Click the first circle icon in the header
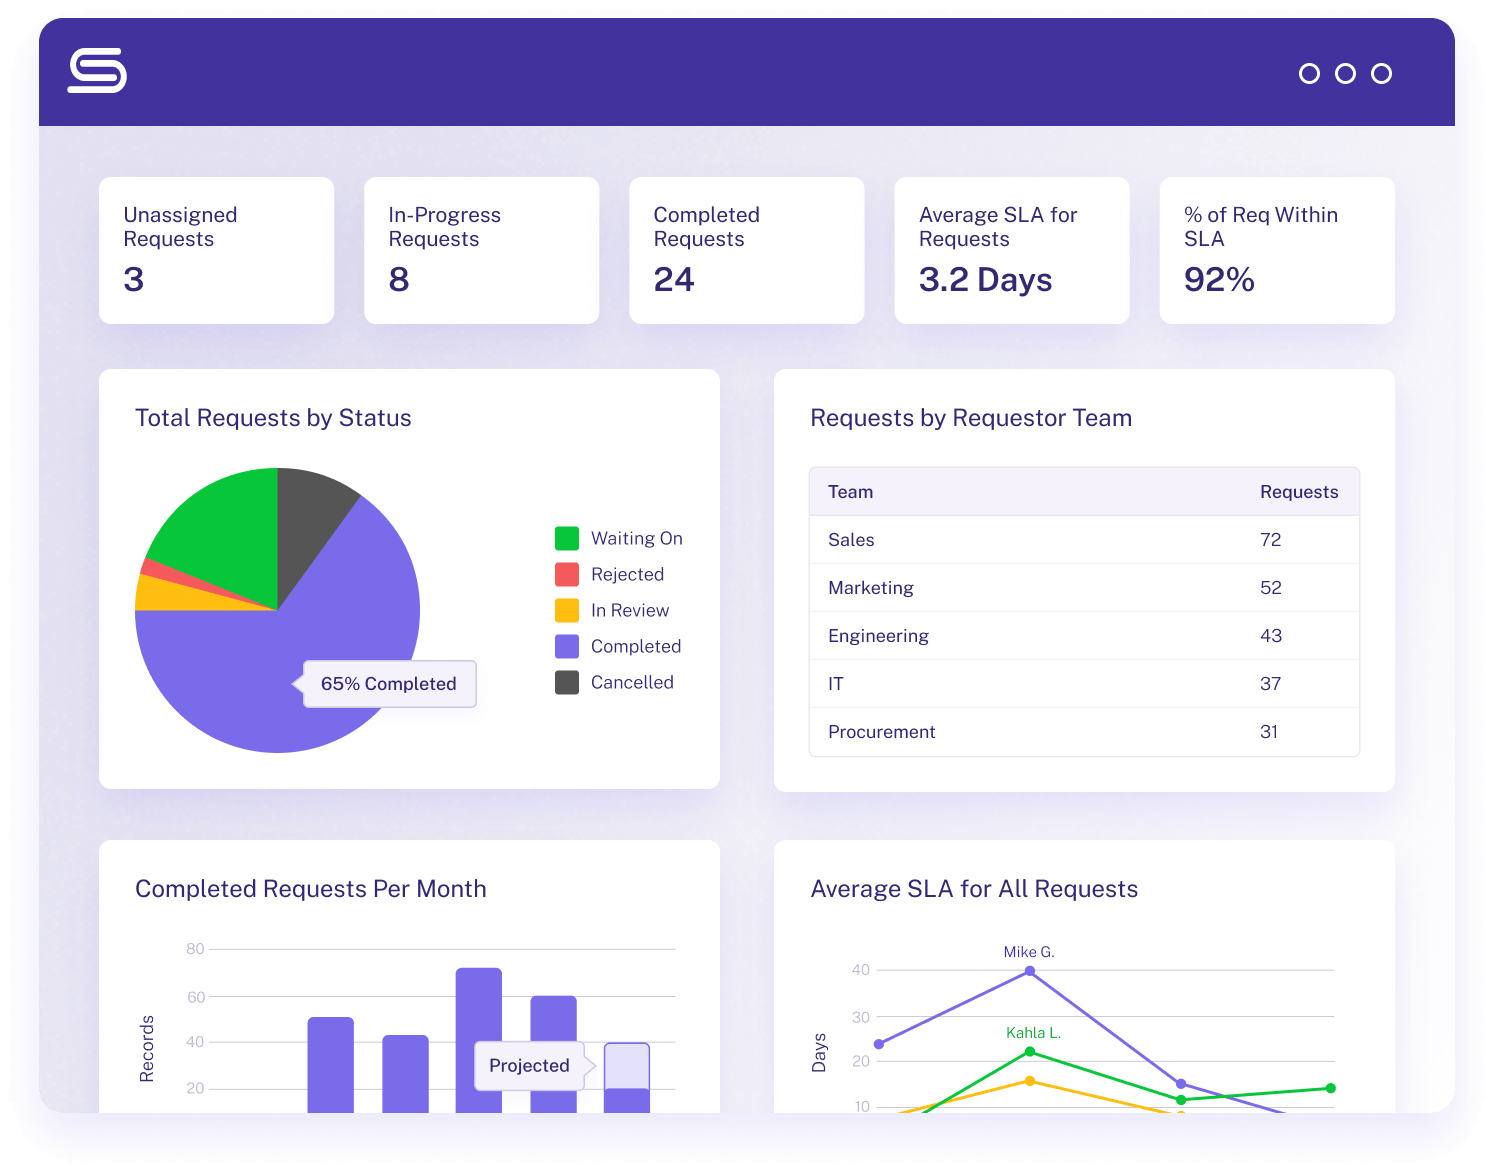 [1308, 73]
